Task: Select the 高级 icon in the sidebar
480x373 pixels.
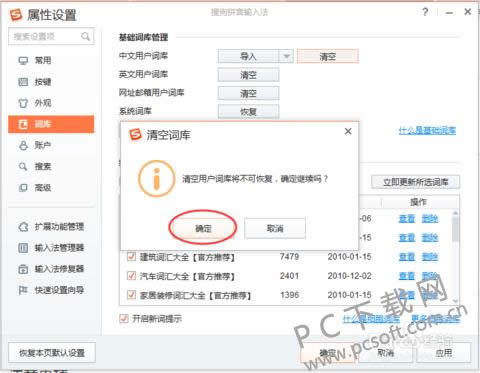Action: (x=23, y=188)
